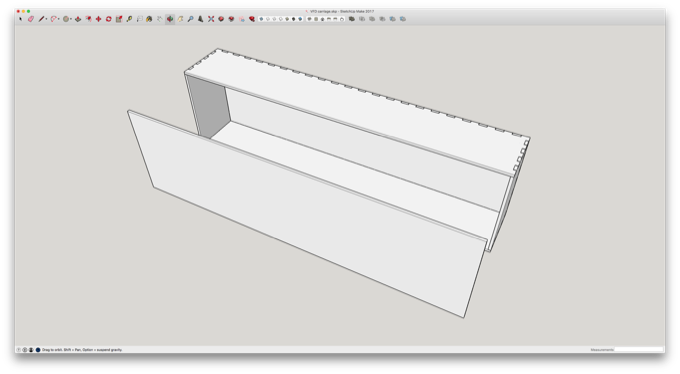Click the first status bar icon
This screenshot has height=374, width=680.
tap(18, 350)
